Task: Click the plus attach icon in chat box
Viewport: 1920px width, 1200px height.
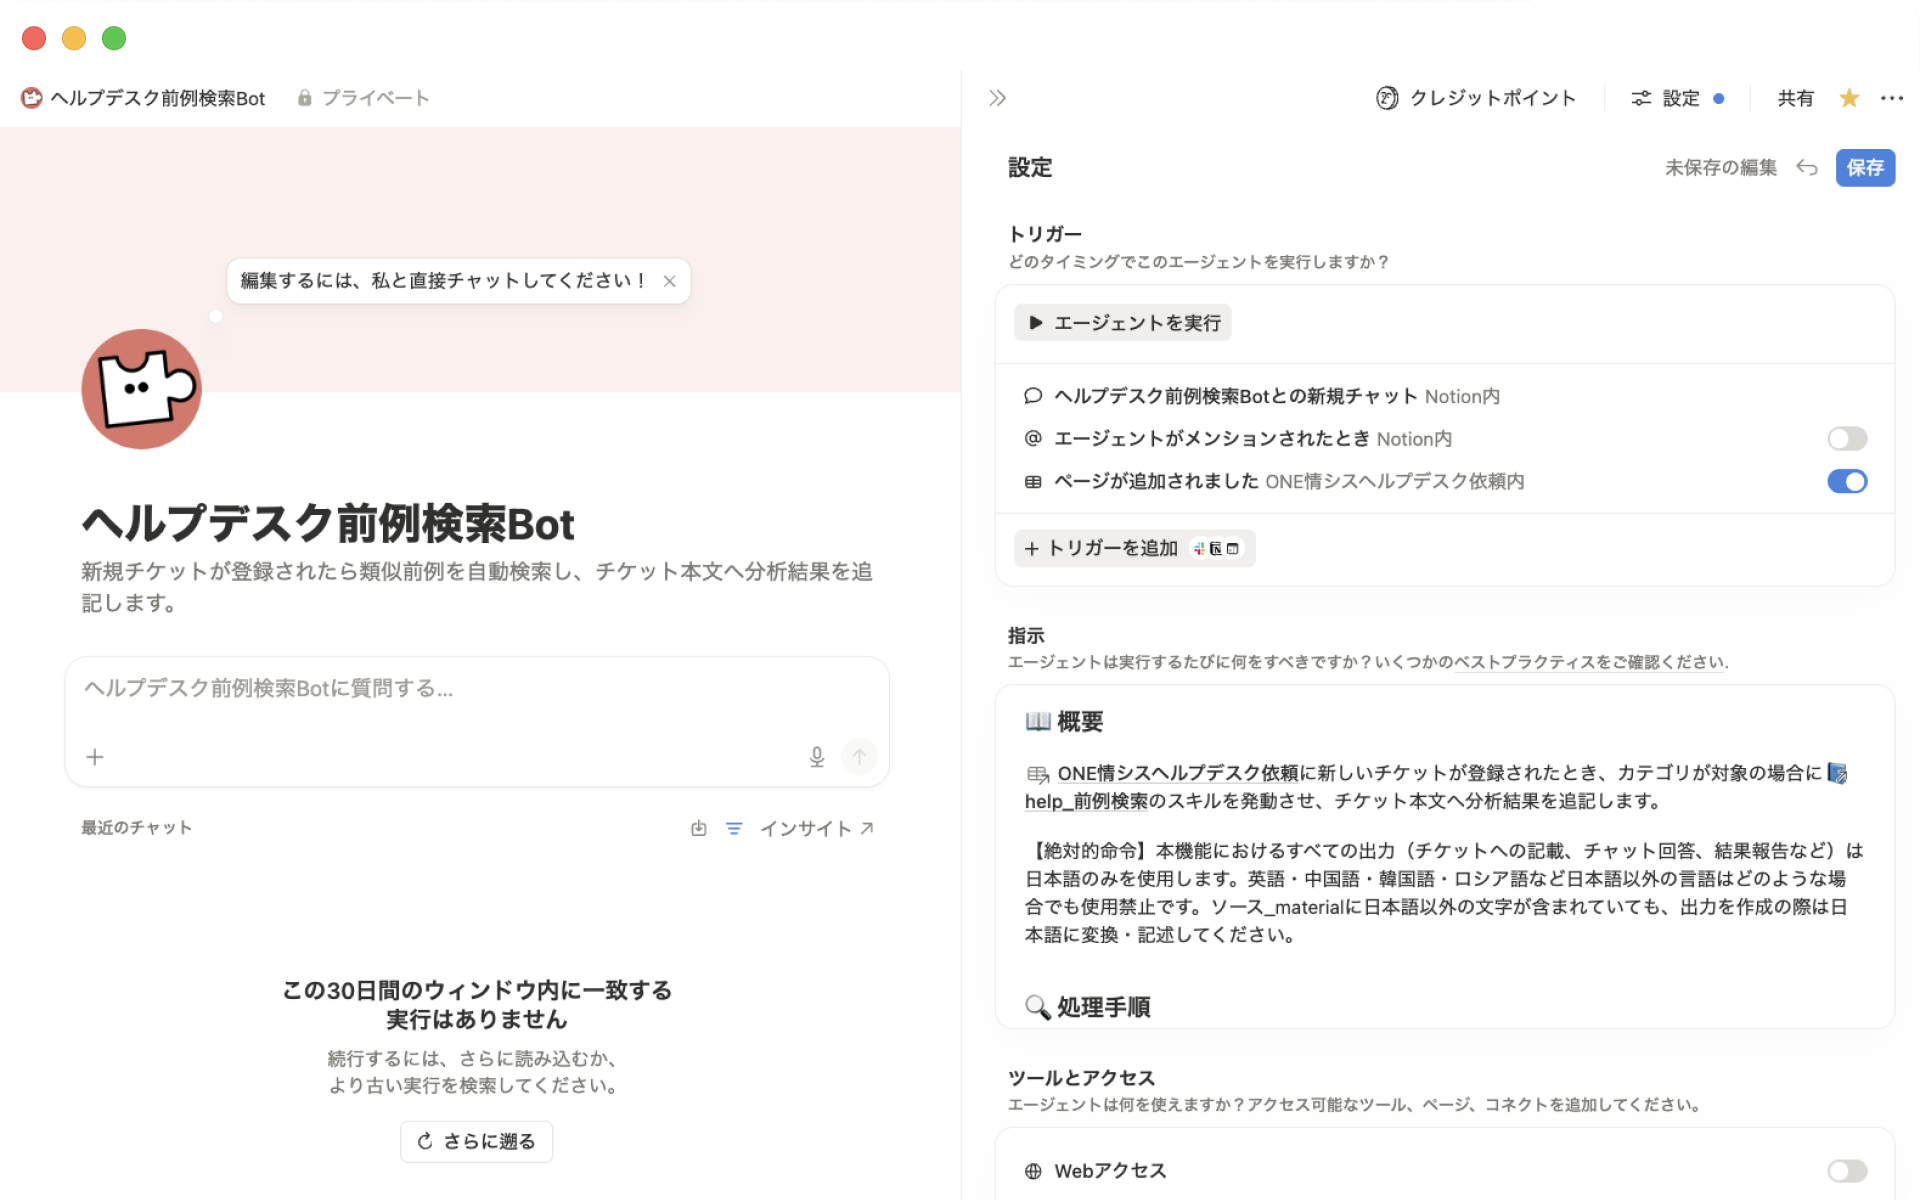Action: (95, 757)
